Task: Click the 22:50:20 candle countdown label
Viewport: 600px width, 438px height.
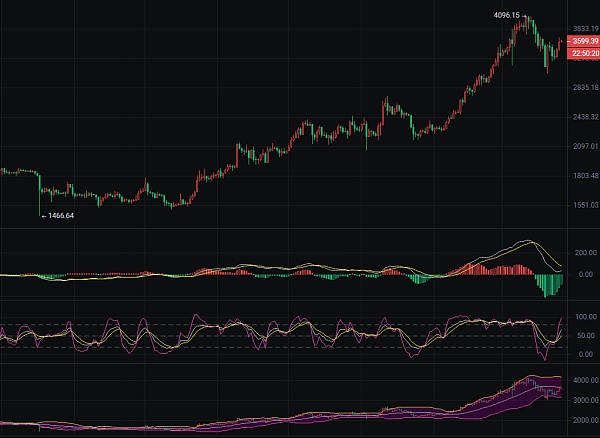Action: coord(585,53)
